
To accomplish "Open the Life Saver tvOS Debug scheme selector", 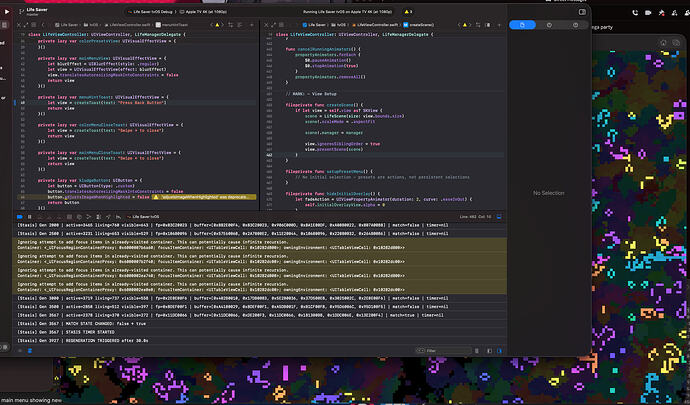I will click(151, 12).
